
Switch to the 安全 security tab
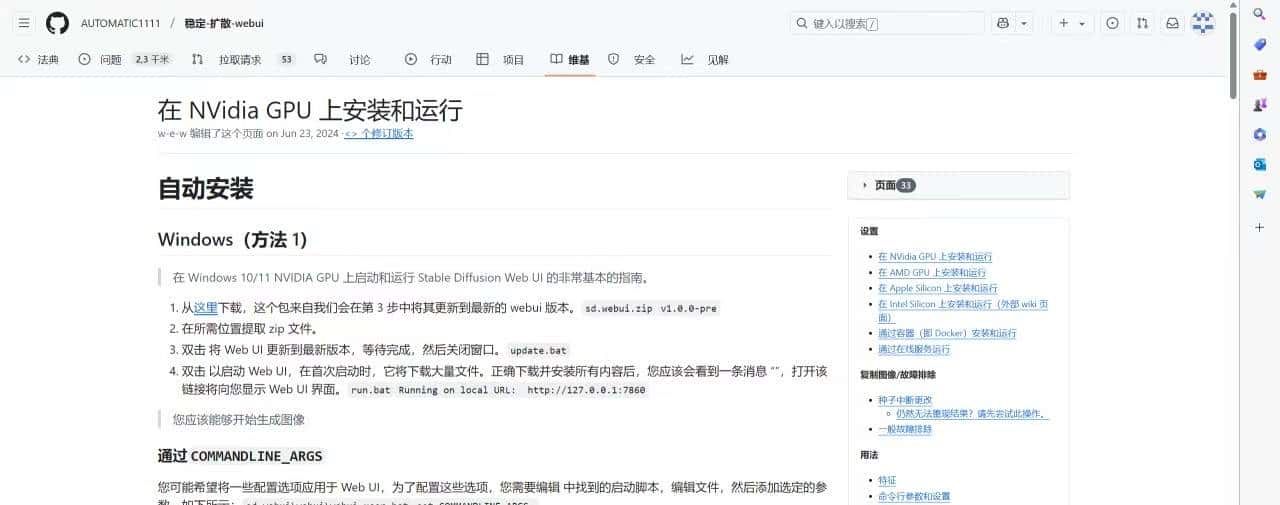tap(632, 60)
